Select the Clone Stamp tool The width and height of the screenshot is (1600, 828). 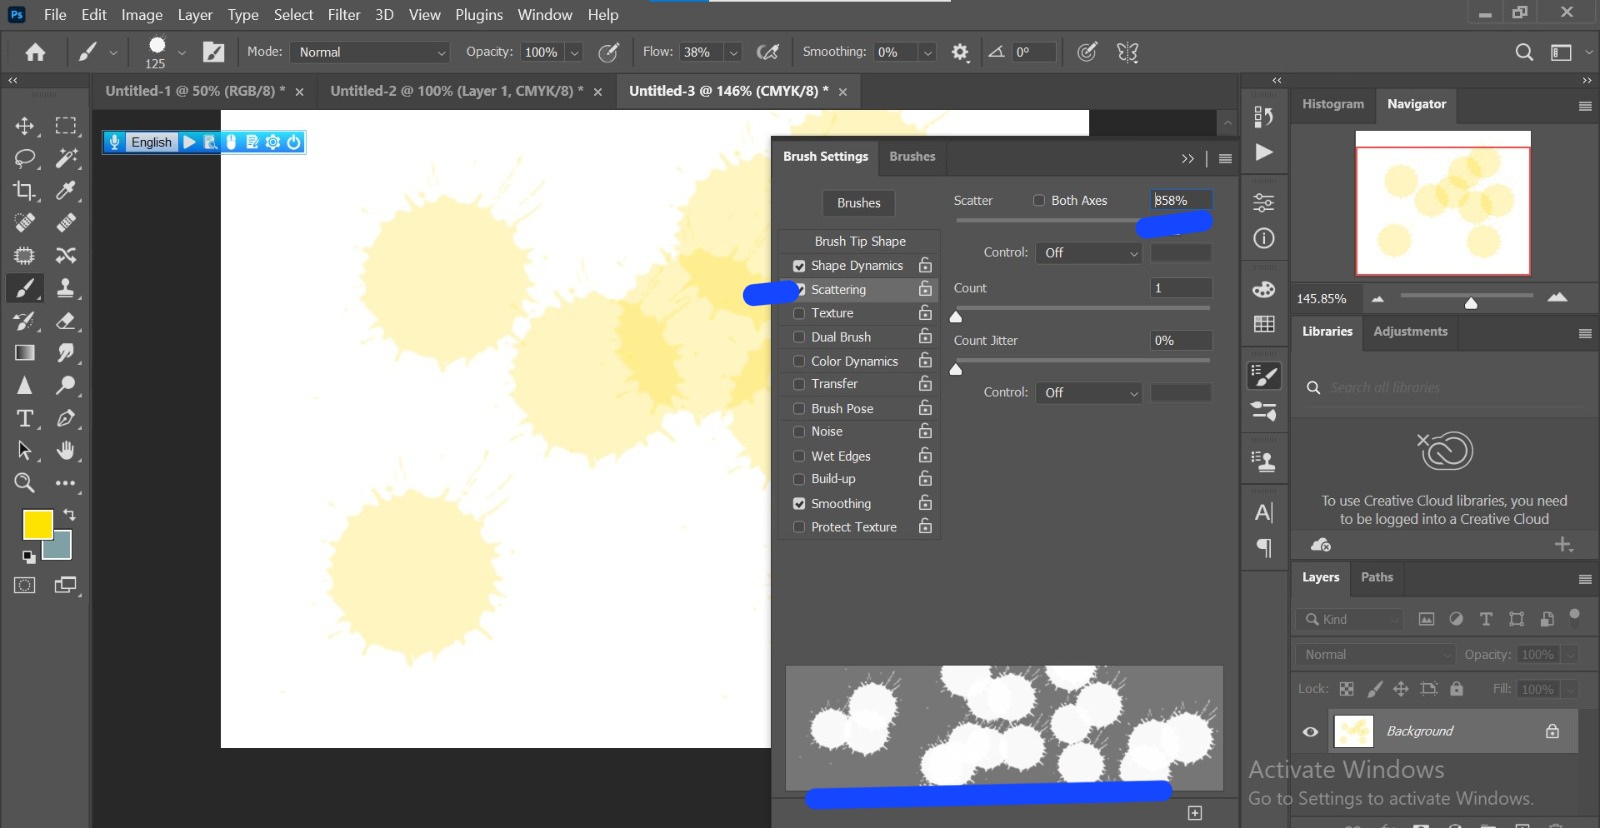pos(66,288)
